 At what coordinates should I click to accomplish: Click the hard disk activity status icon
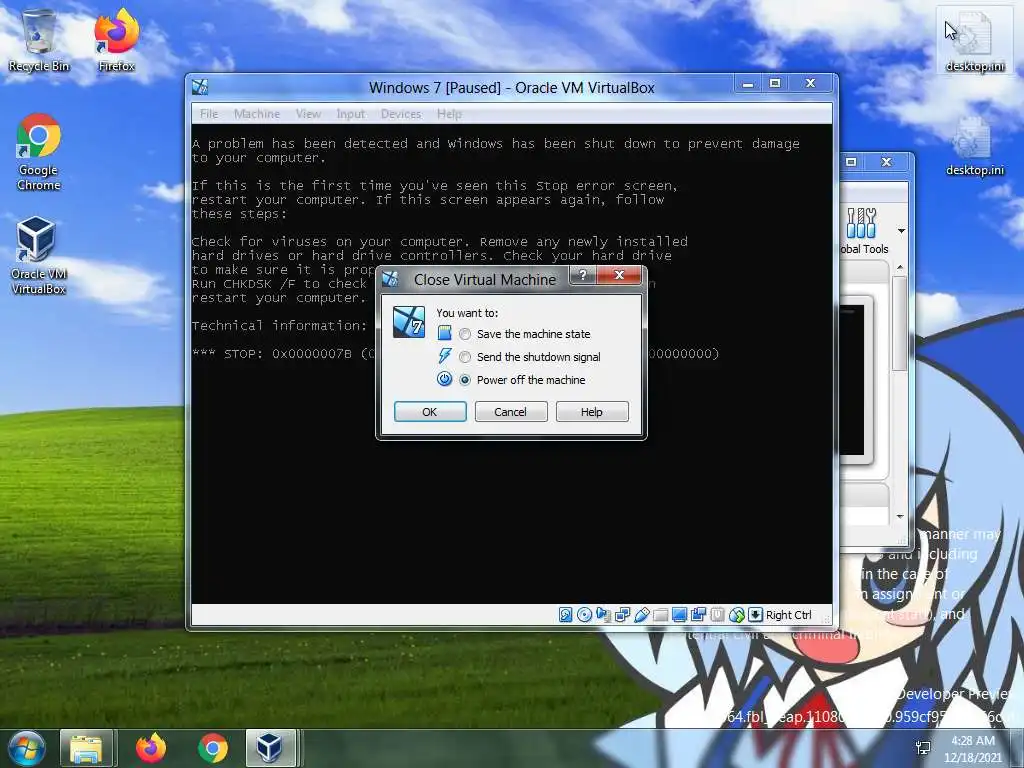[566, 615]
